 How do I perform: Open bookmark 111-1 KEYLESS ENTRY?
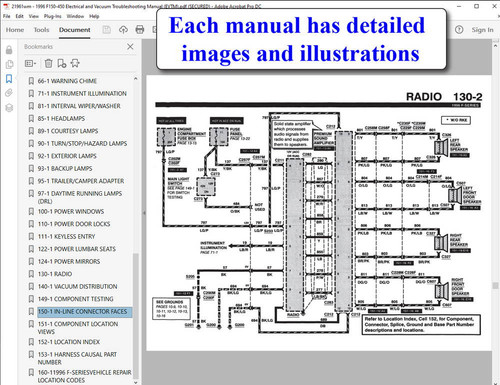pyautogui.click(x=66, y=237)
